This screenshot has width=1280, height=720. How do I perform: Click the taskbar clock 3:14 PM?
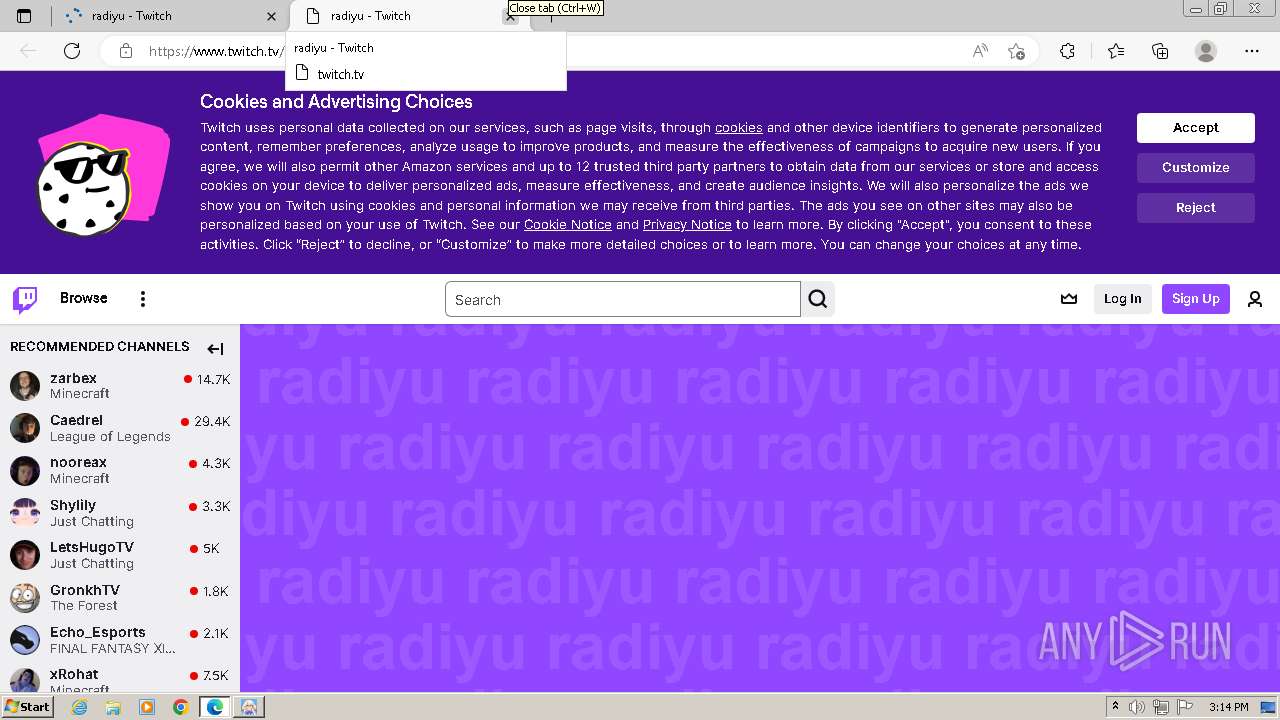tap(1228, 707)
